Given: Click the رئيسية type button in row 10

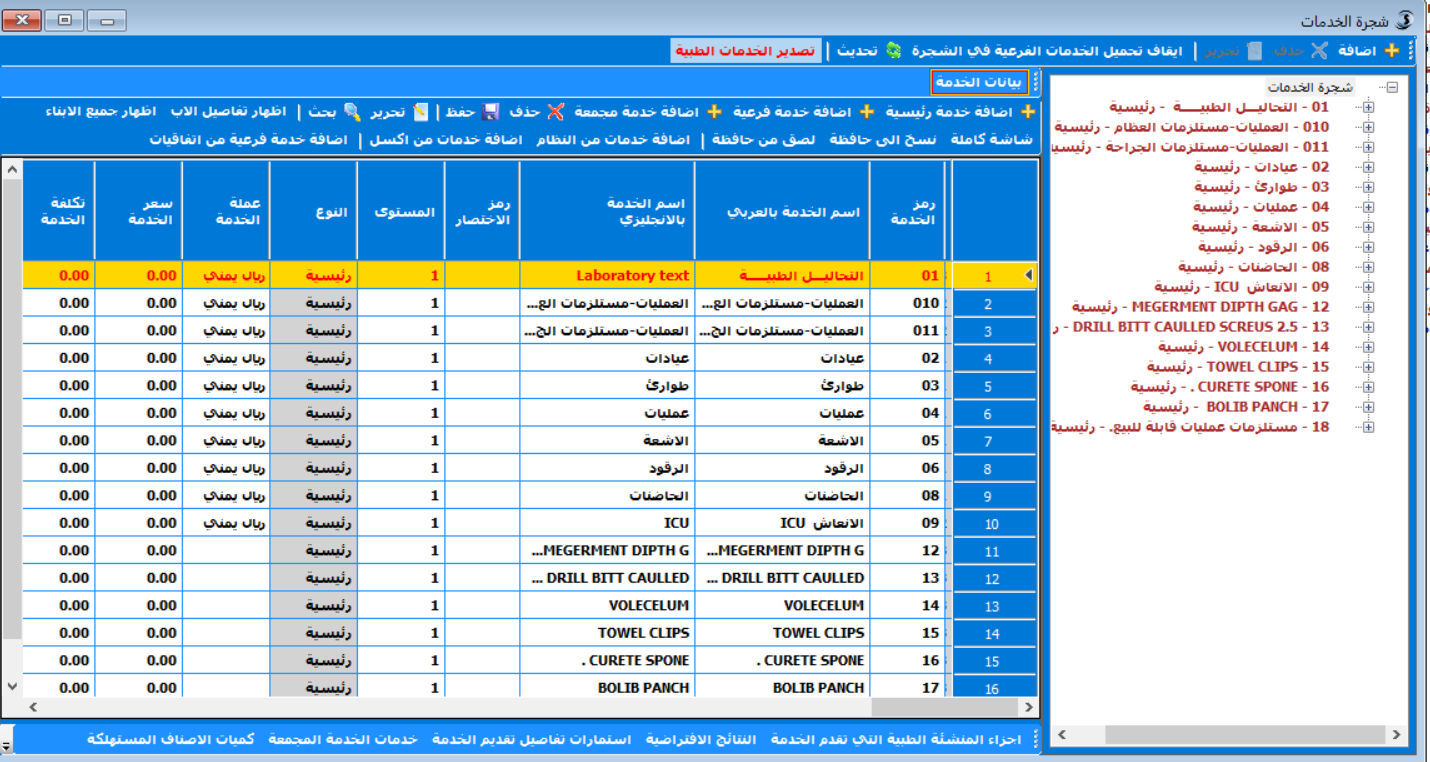Looking at the screenshot, I should (x=314, y=523).
